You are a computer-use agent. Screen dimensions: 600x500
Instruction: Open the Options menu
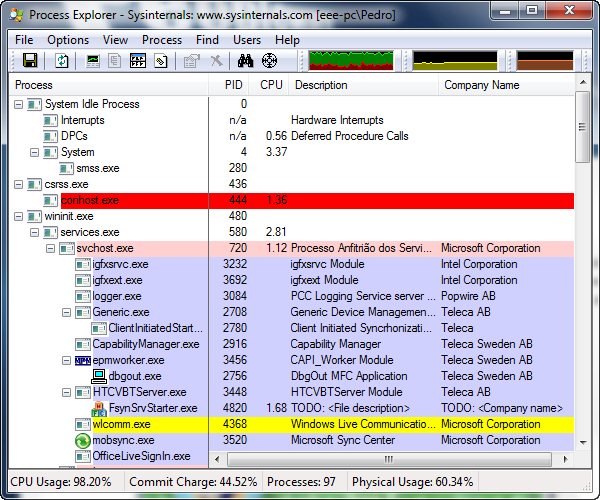click(68, 40)
